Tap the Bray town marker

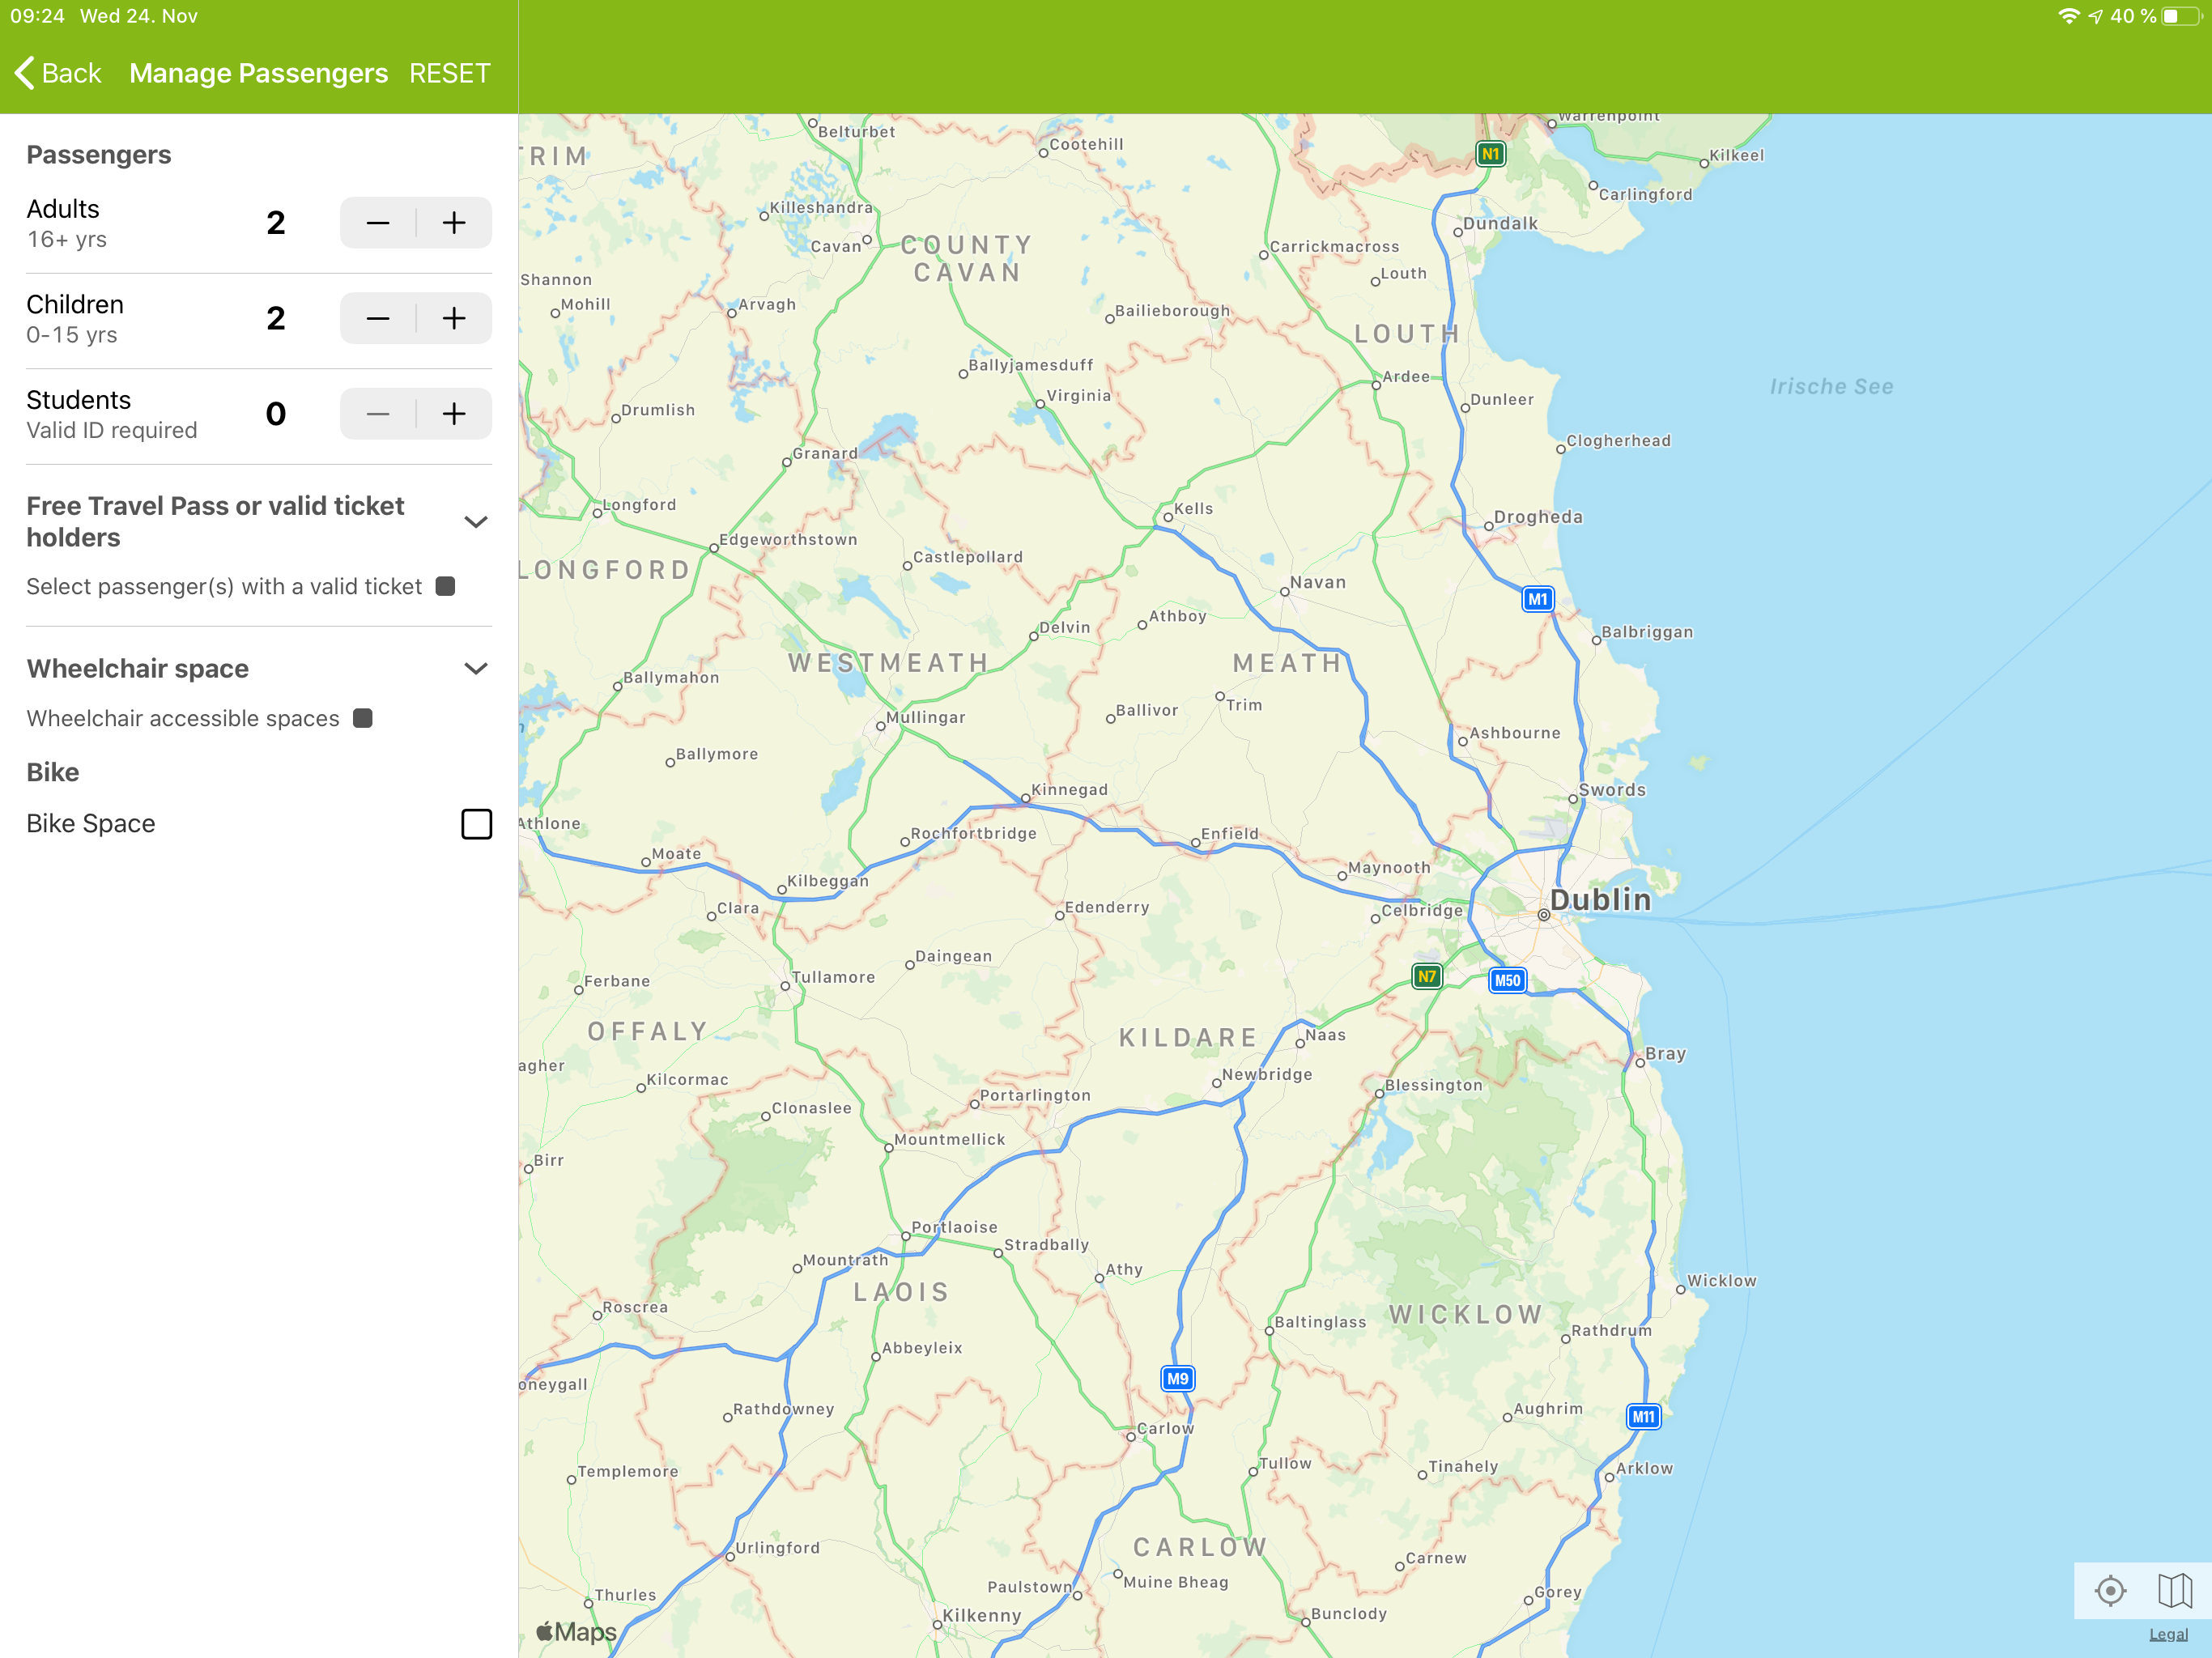tap(1640, 1063)
